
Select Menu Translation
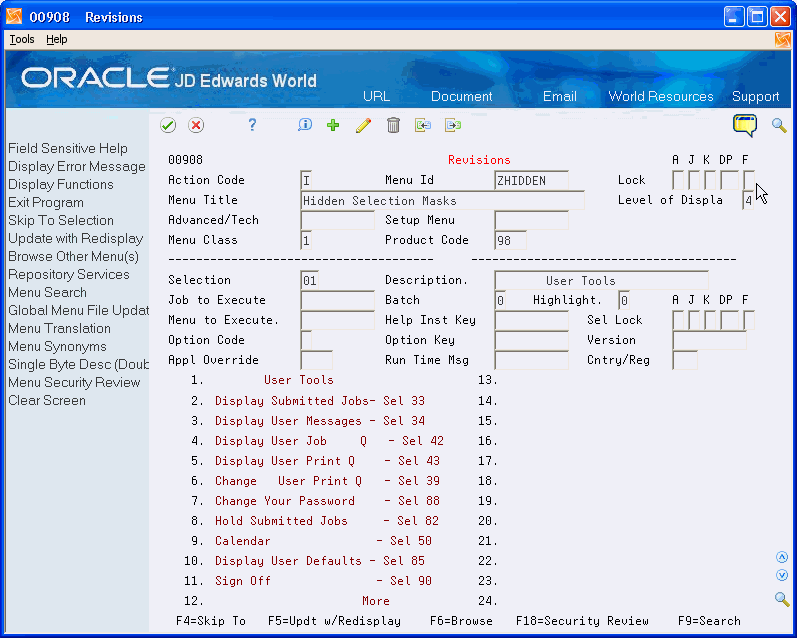click(x=59, y=329)
